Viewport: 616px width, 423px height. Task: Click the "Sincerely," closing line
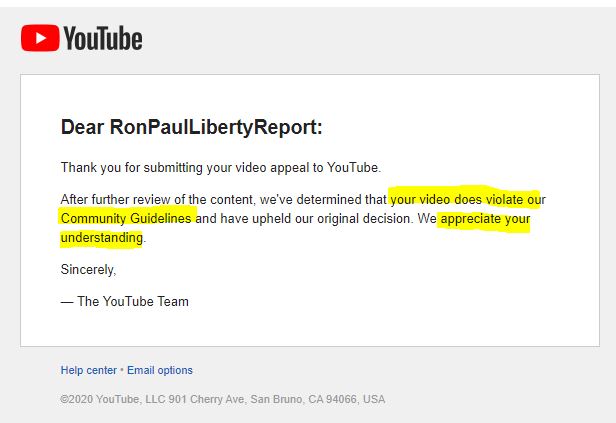click(x=88, y=270)
